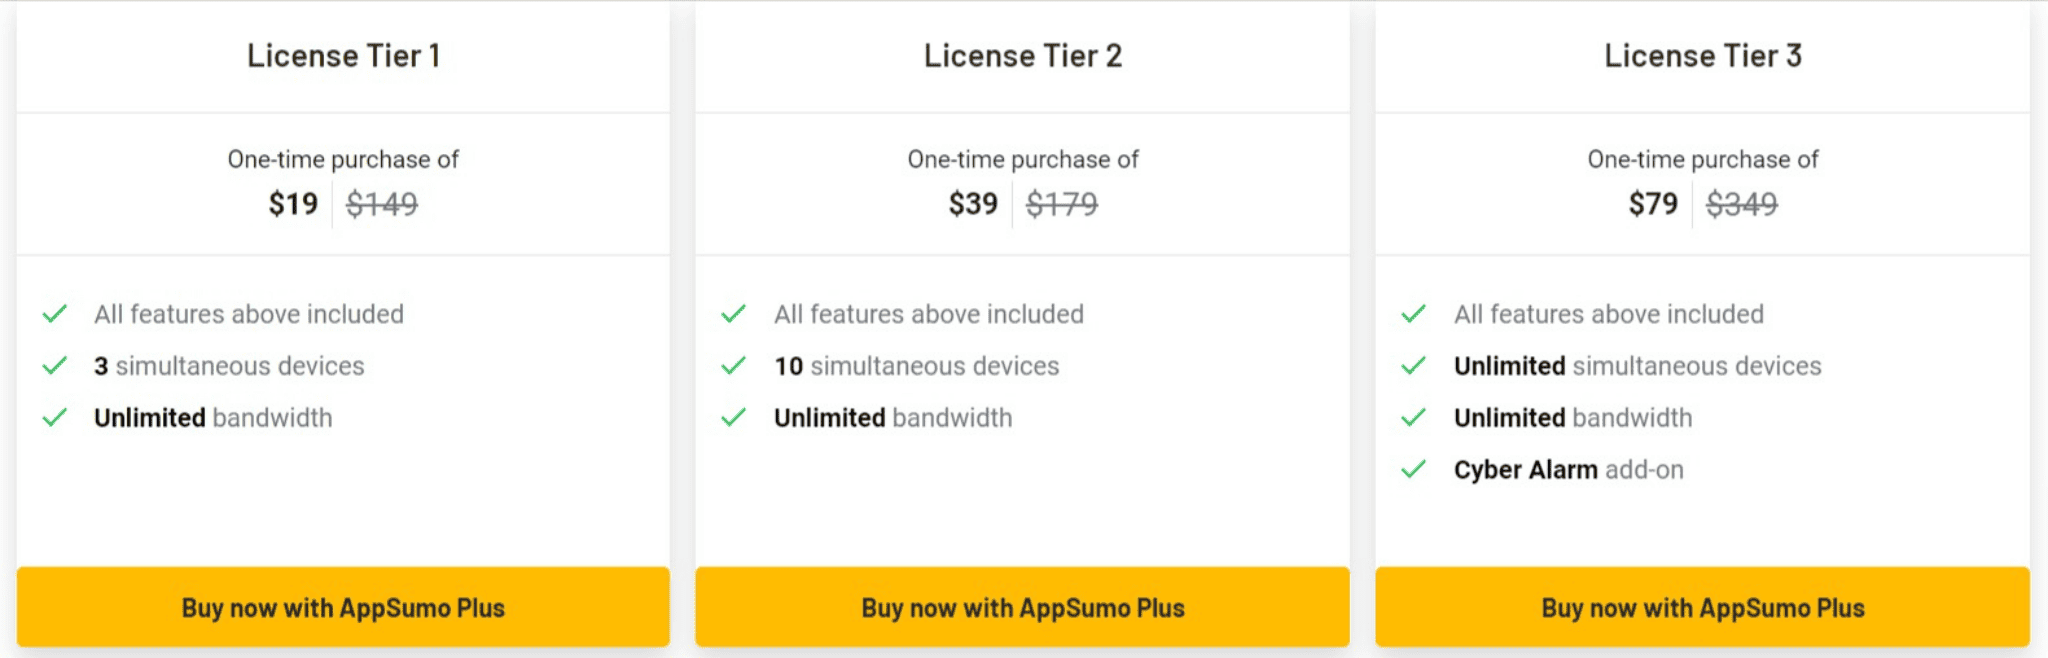Image resolution: width=2048 pixels, height=658 pixels.
Task: Select the License Tier 3 heading
Action: click(x=1703, y=56)
